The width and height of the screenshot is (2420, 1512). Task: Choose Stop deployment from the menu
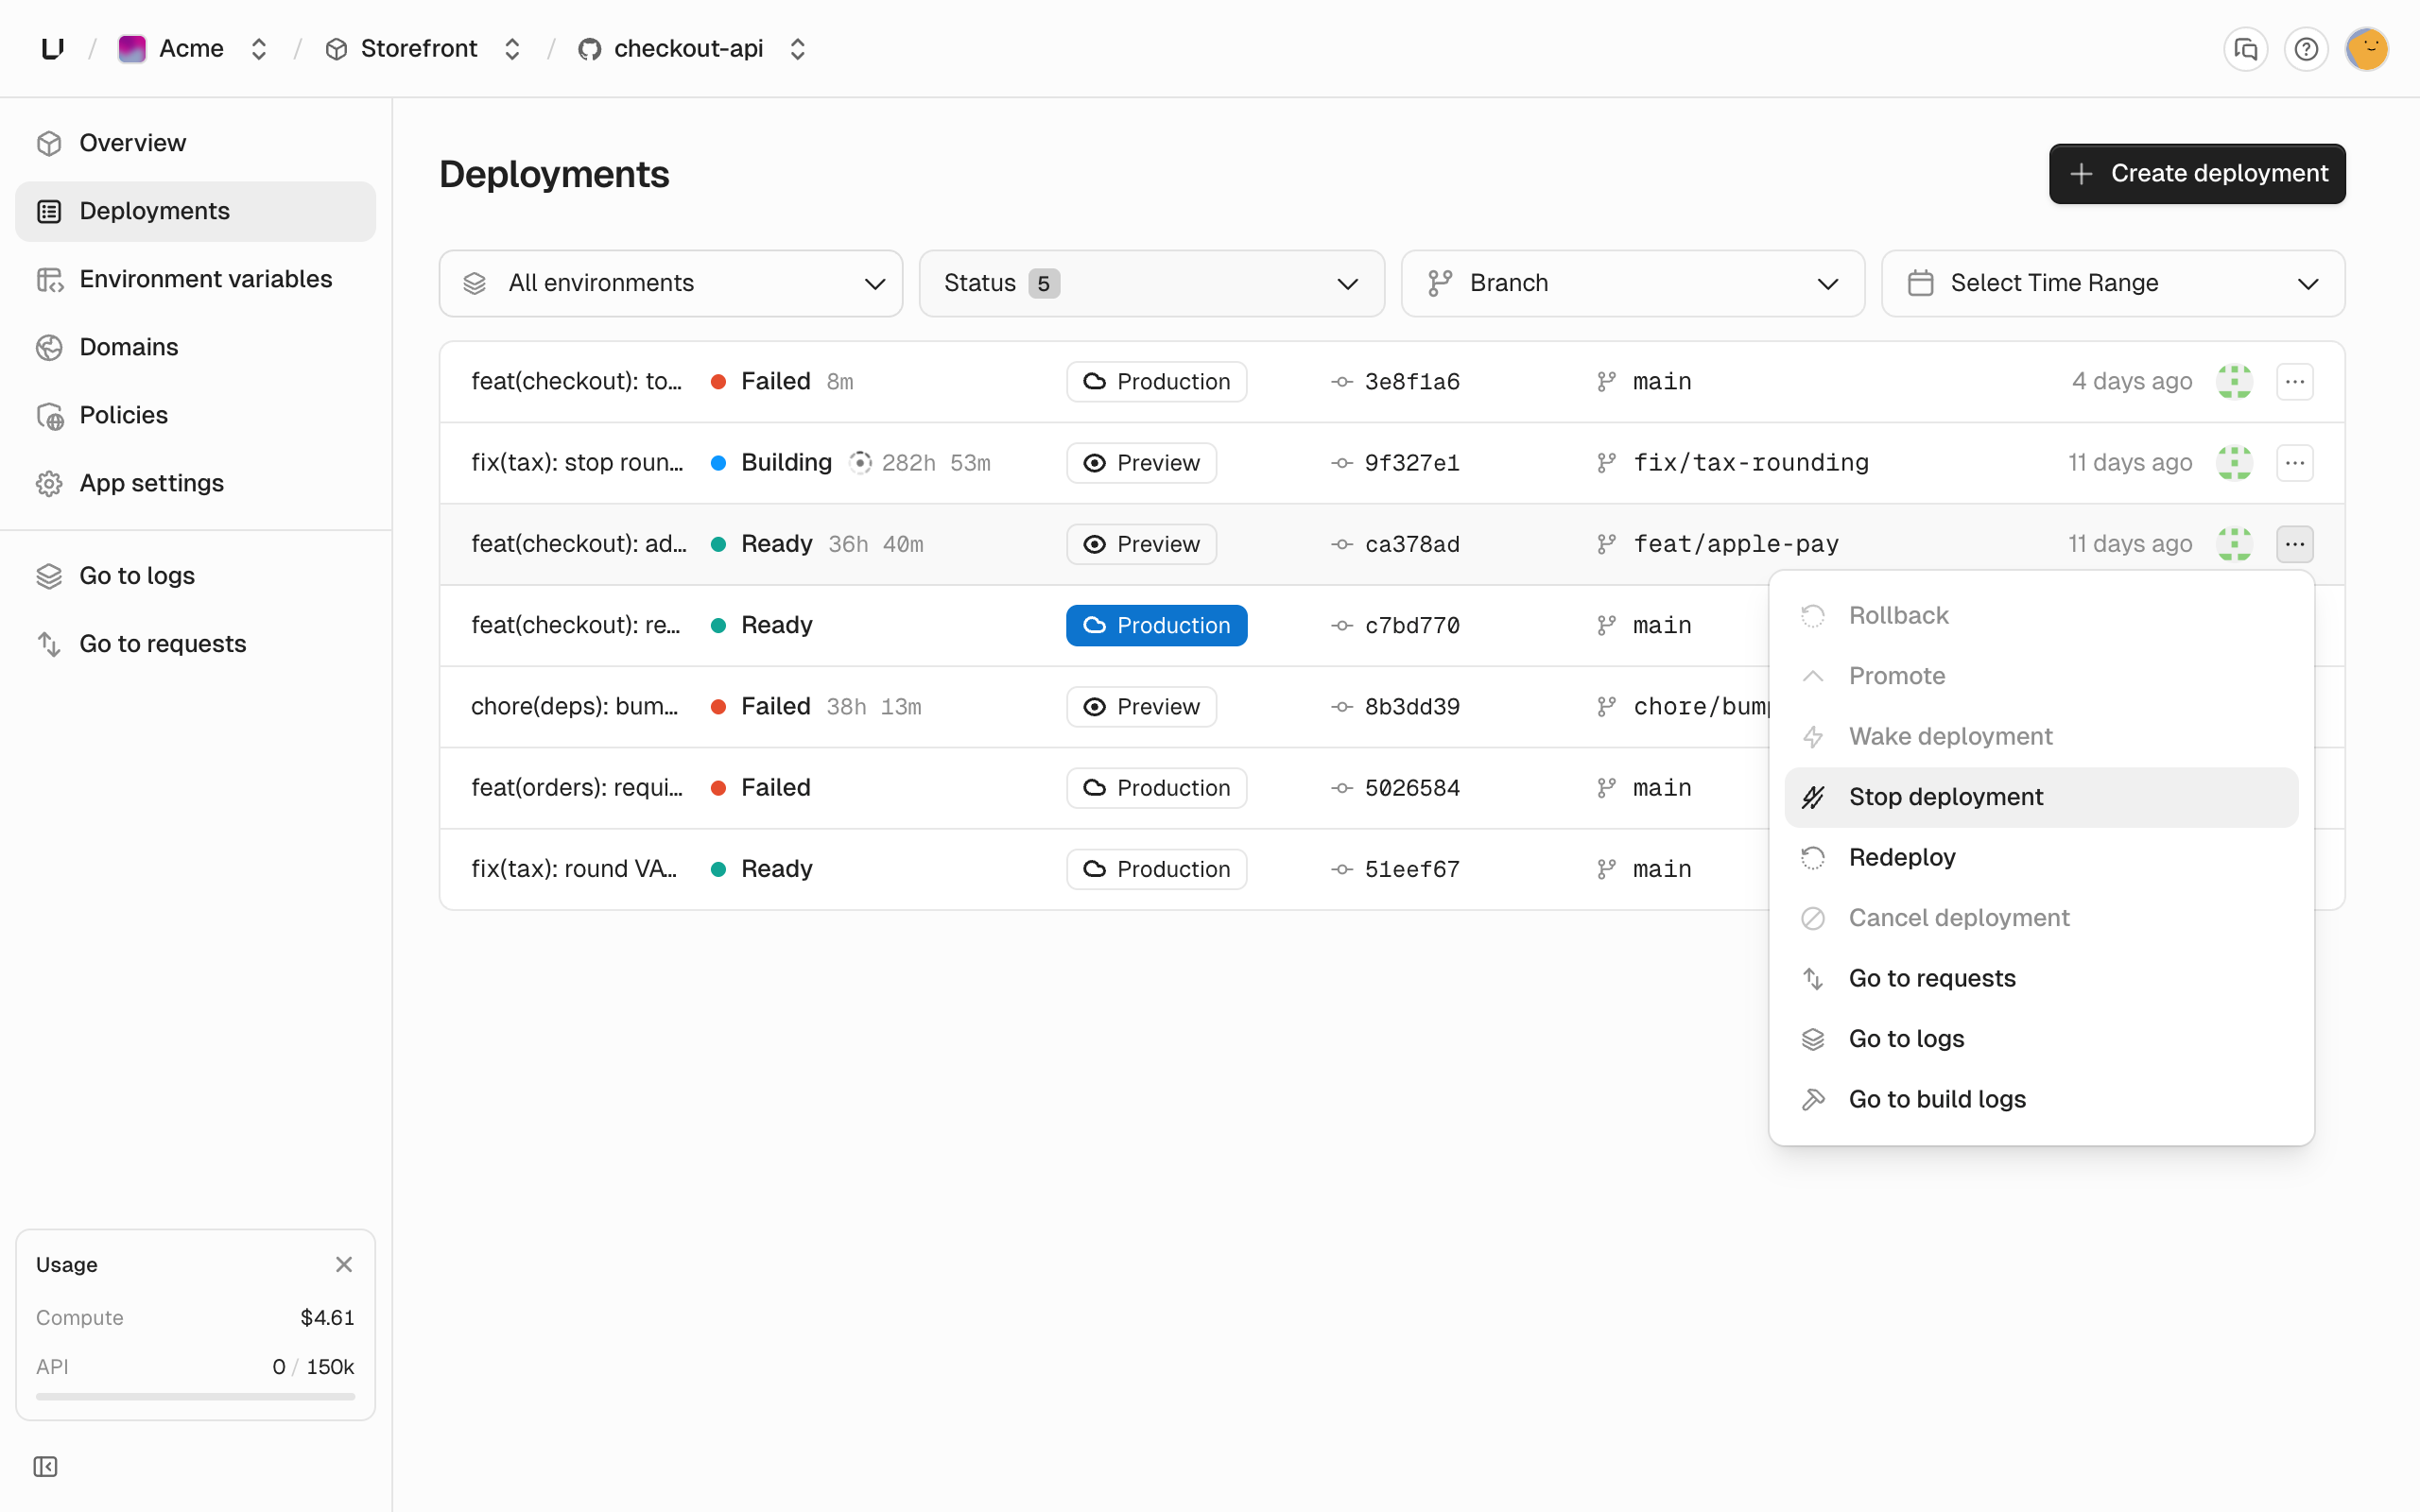pos(2041,797)
